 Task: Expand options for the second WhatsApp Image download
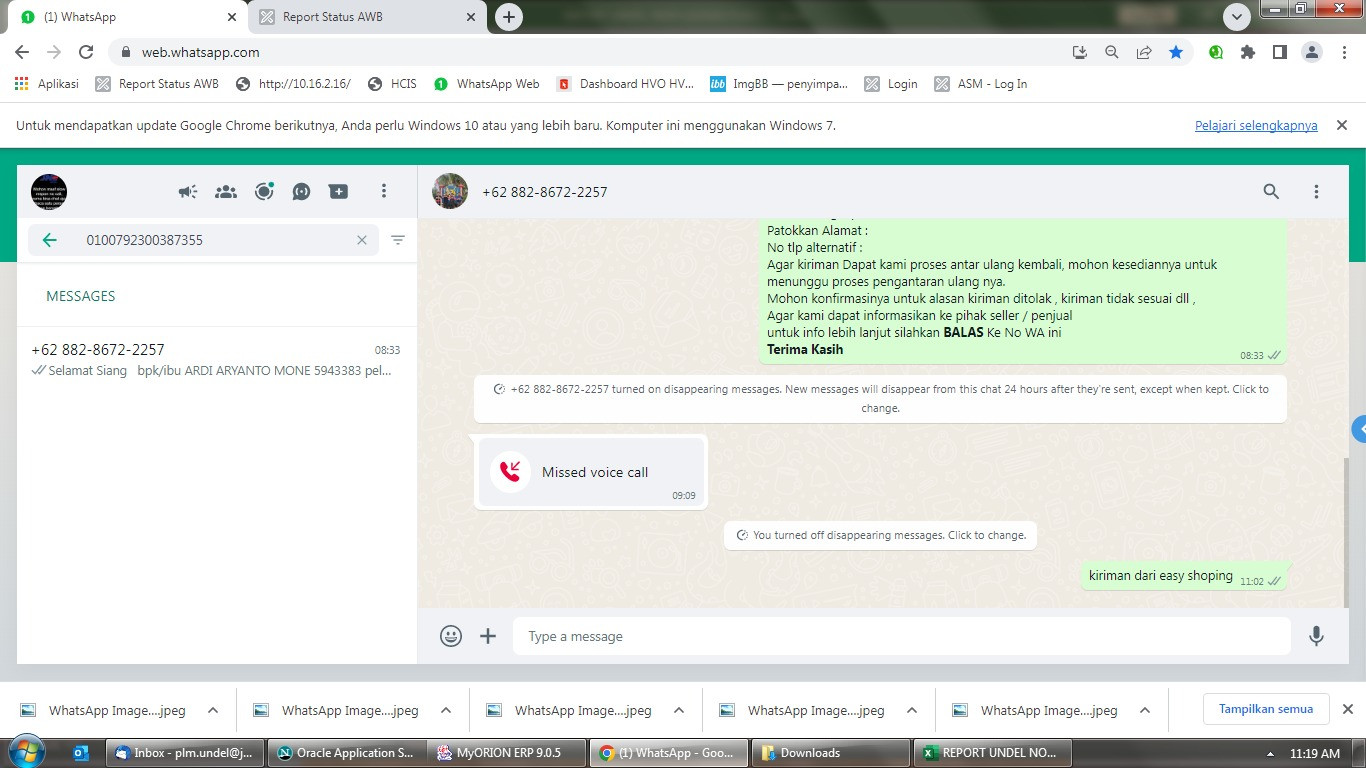(446, 710)
